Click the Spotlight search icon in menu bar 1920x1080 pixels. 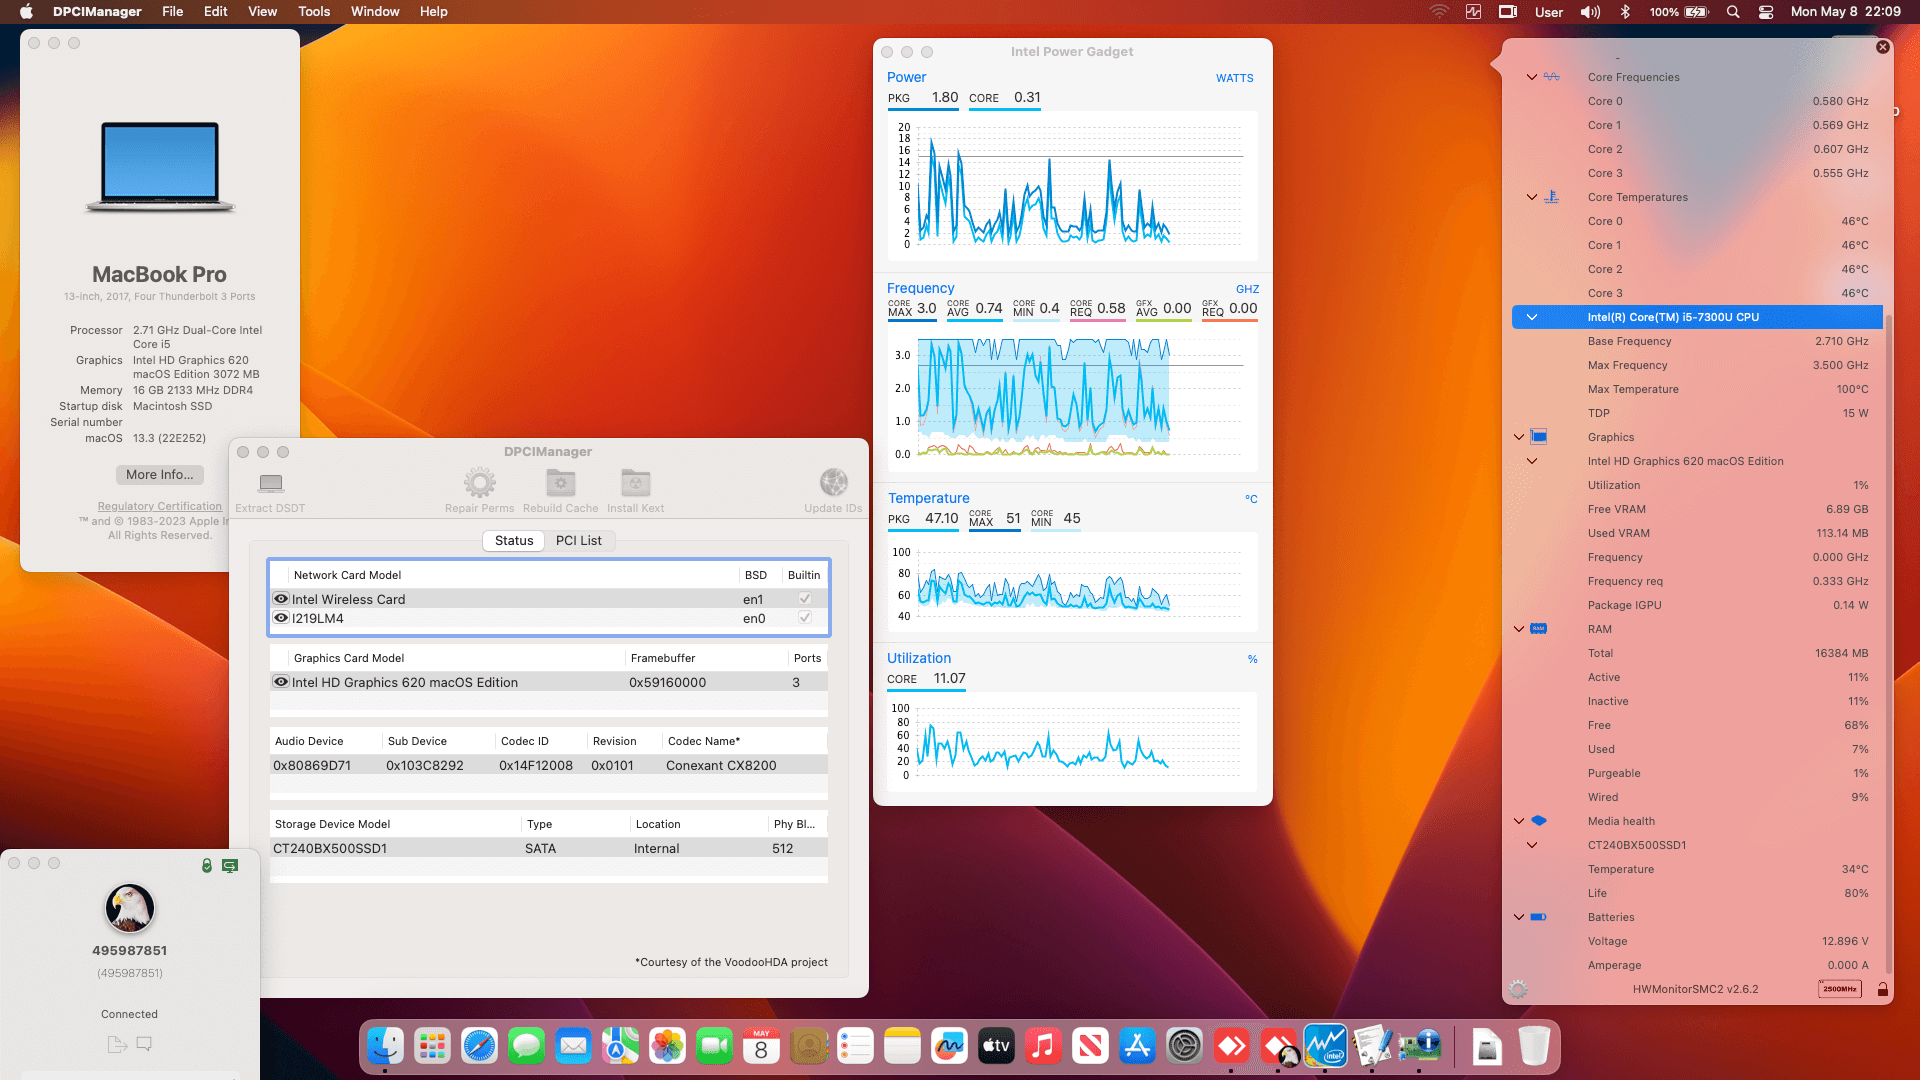tap(1733, 12)
